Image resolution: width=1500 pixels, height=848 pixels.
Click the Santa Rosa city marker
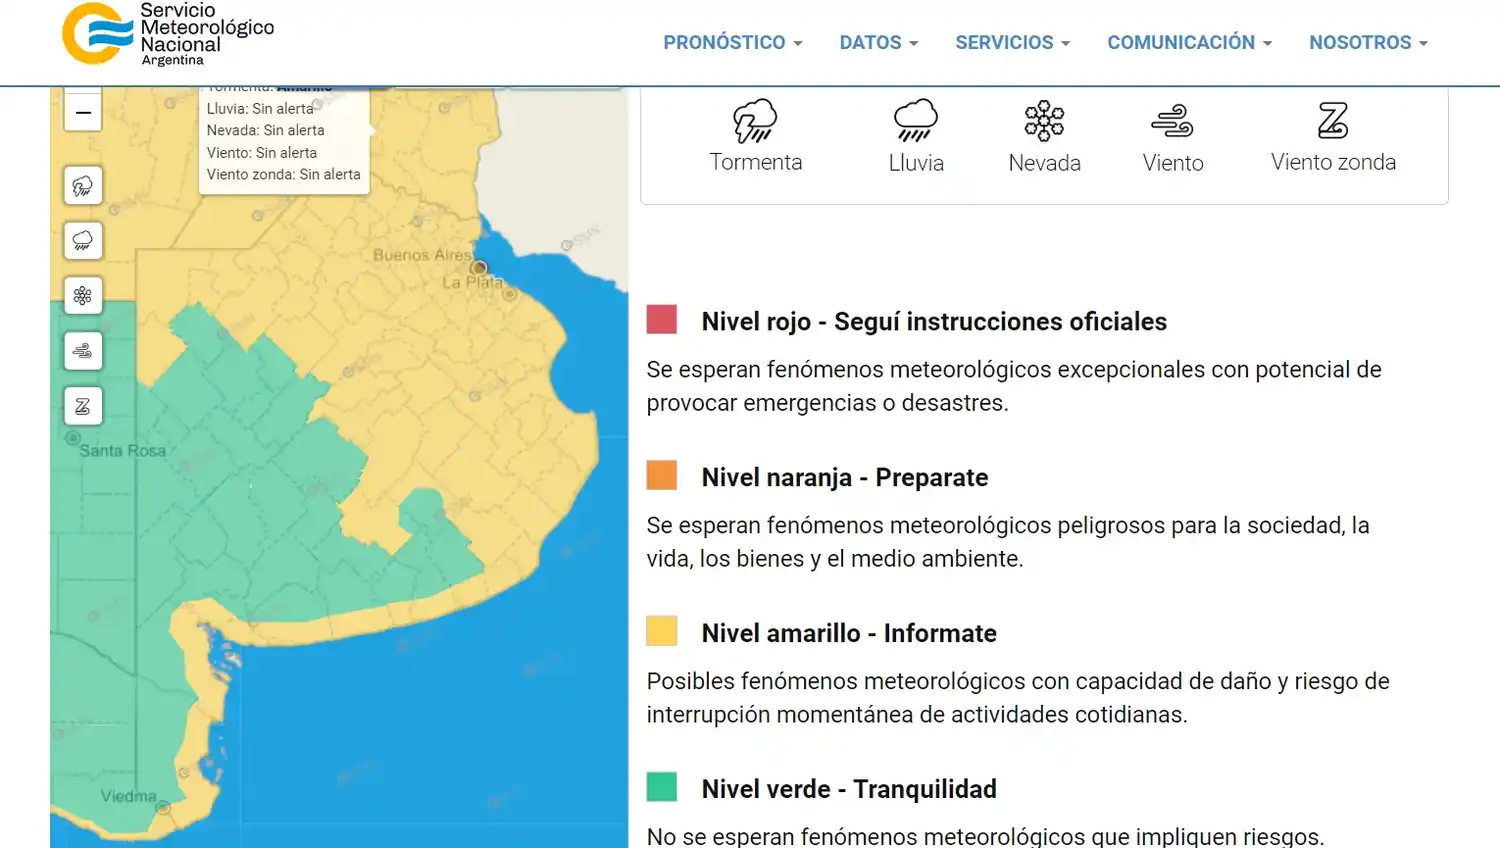pos(73,438)
